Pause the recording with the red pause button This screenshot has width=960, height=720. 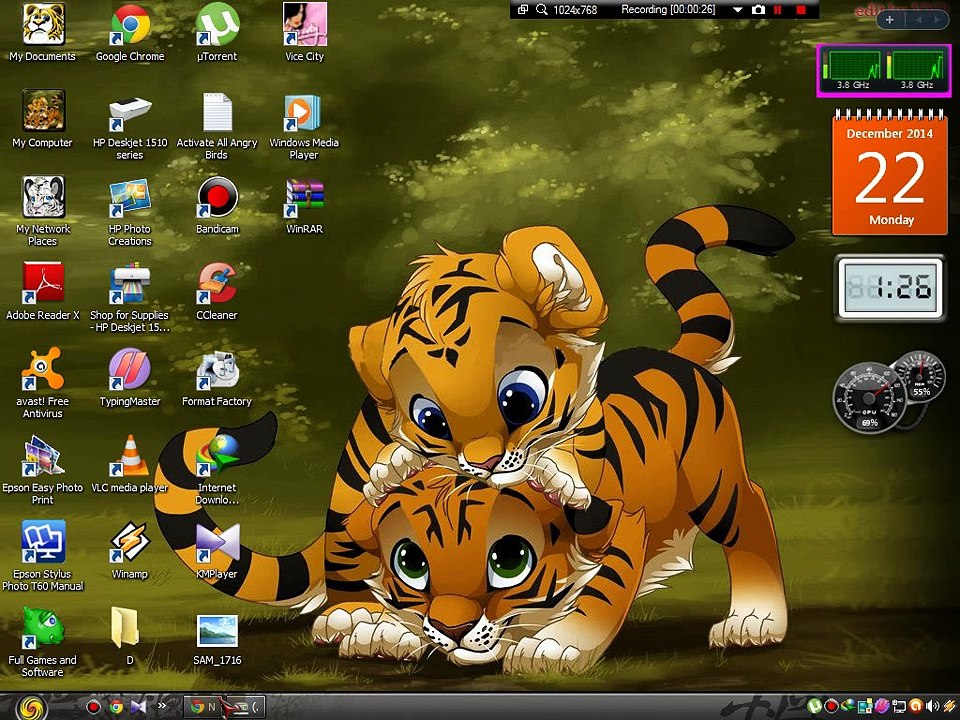click(778, 9)
